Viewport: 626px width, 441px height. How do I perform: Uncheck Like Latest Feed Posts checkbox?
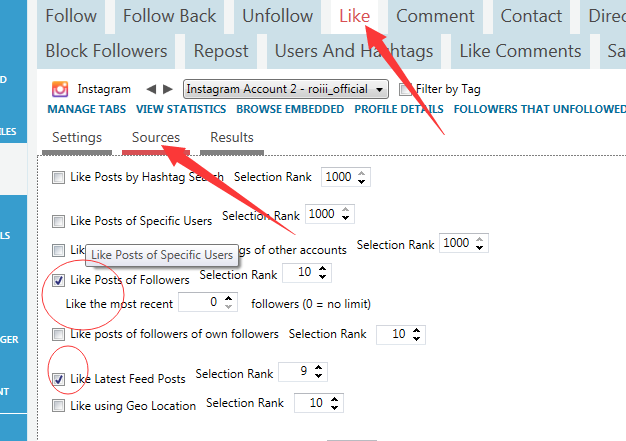click(x=58, y=379)
